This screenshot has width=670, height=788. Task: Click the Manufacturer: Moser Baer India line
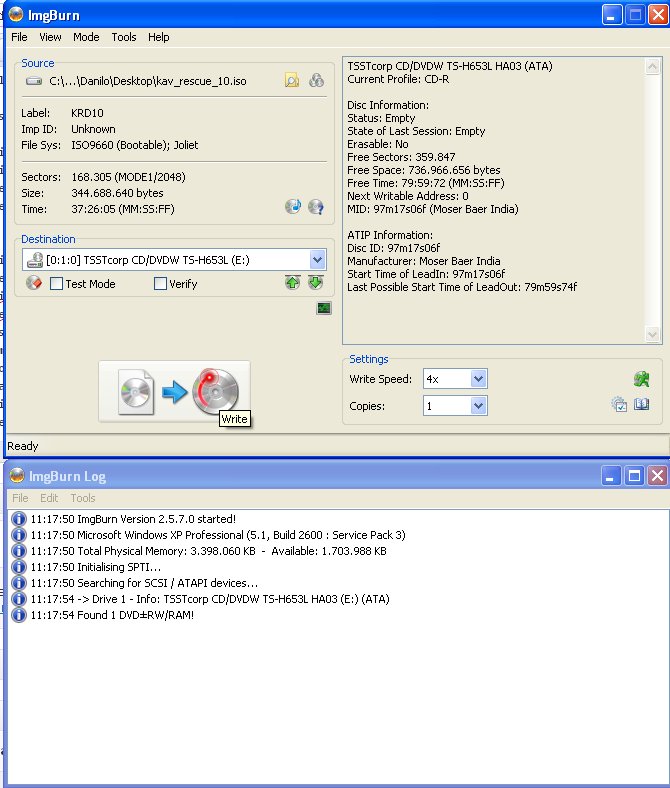click(x=424, y=261)
